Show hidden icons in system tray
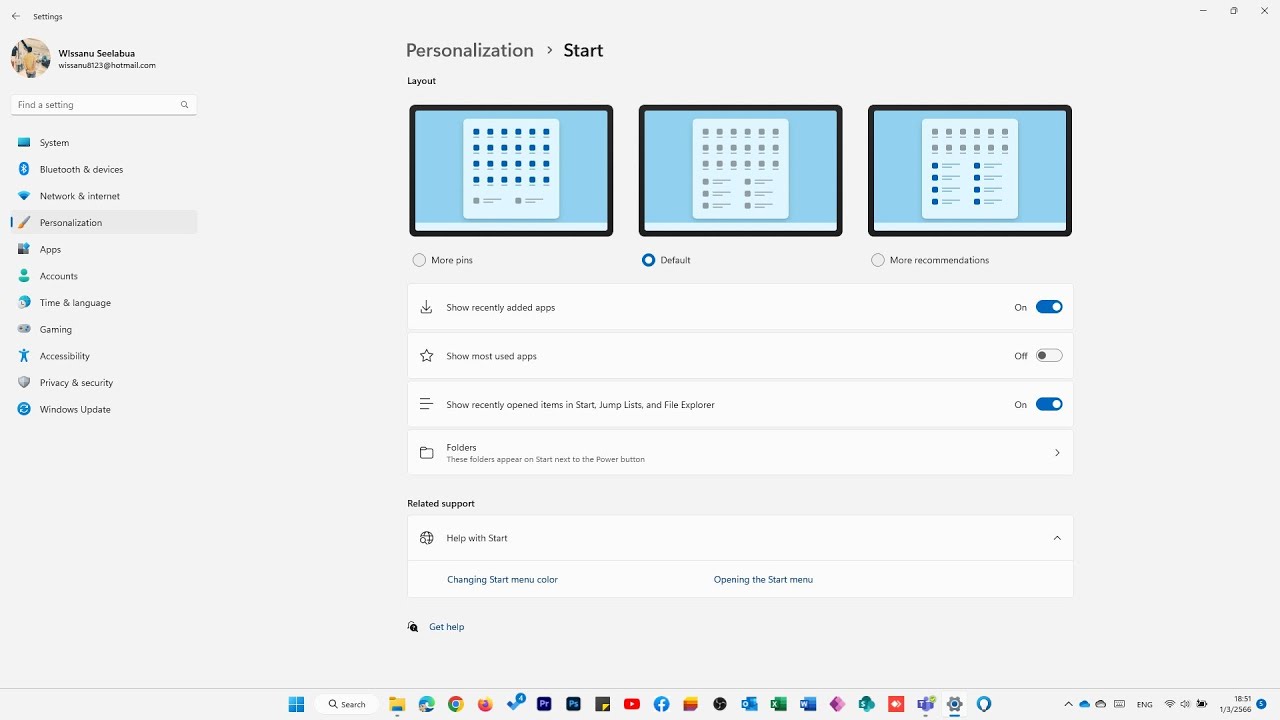The image size is (1280, 720). [1068, 704]
